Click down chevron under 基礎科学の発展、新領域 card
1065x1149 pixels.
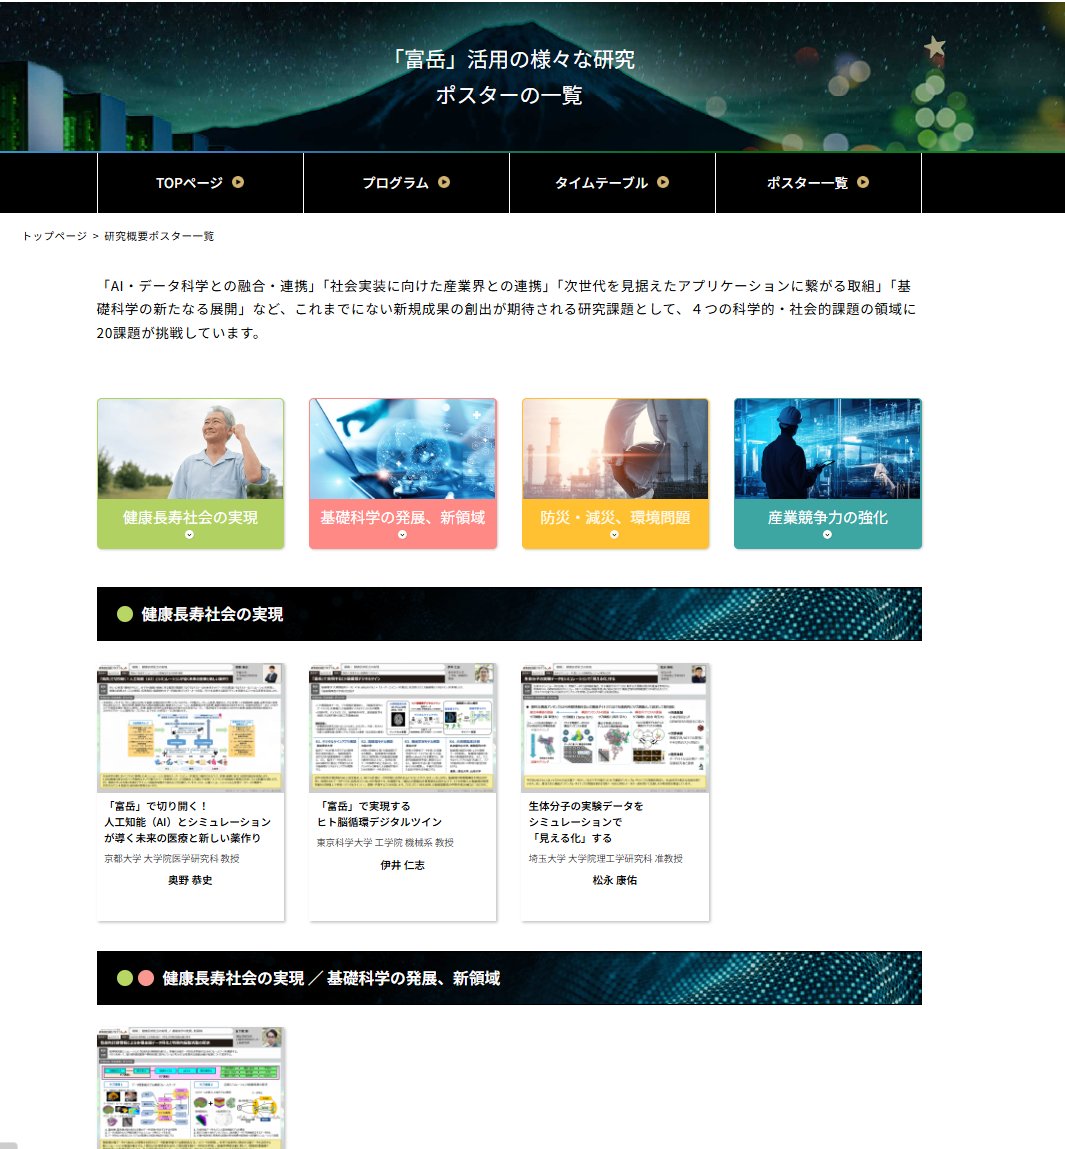(x=402, y=535)
